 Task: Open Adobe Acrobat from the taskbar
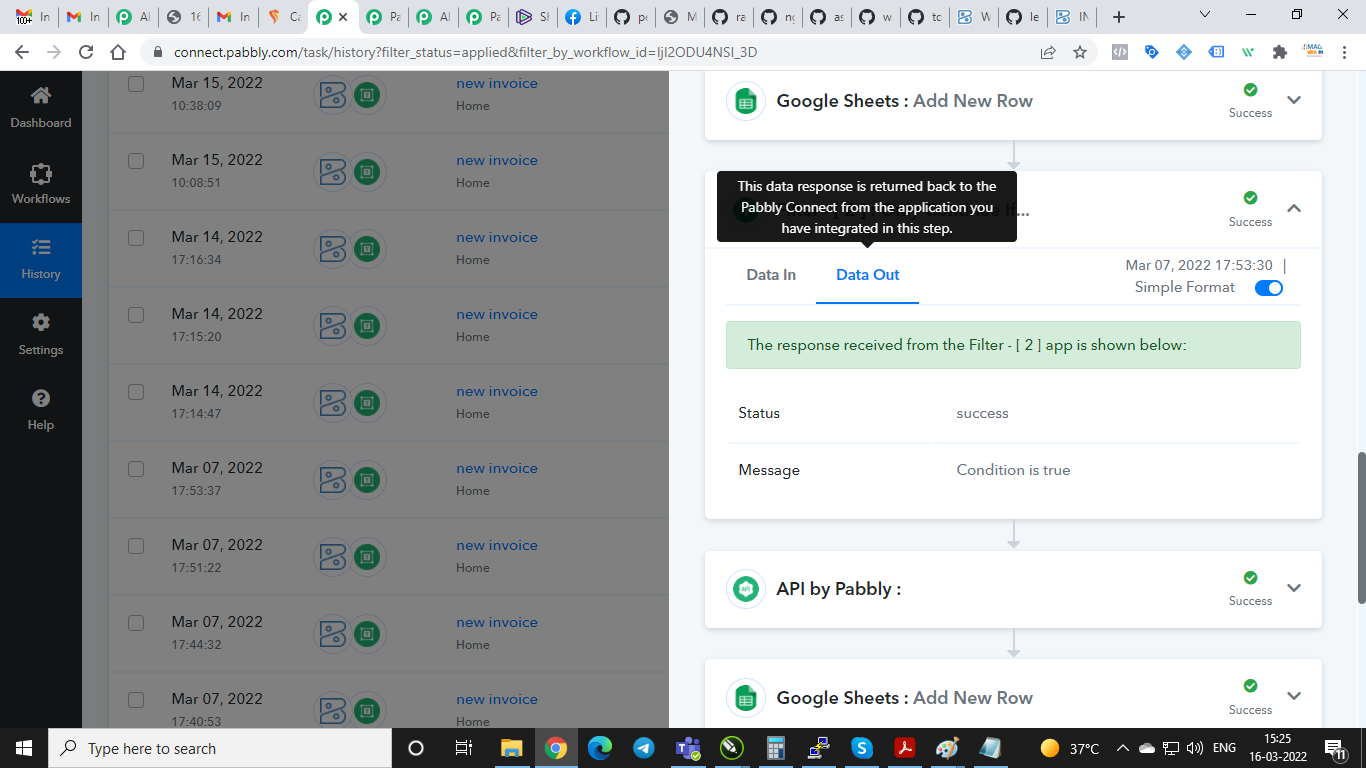tap(905, 748)
